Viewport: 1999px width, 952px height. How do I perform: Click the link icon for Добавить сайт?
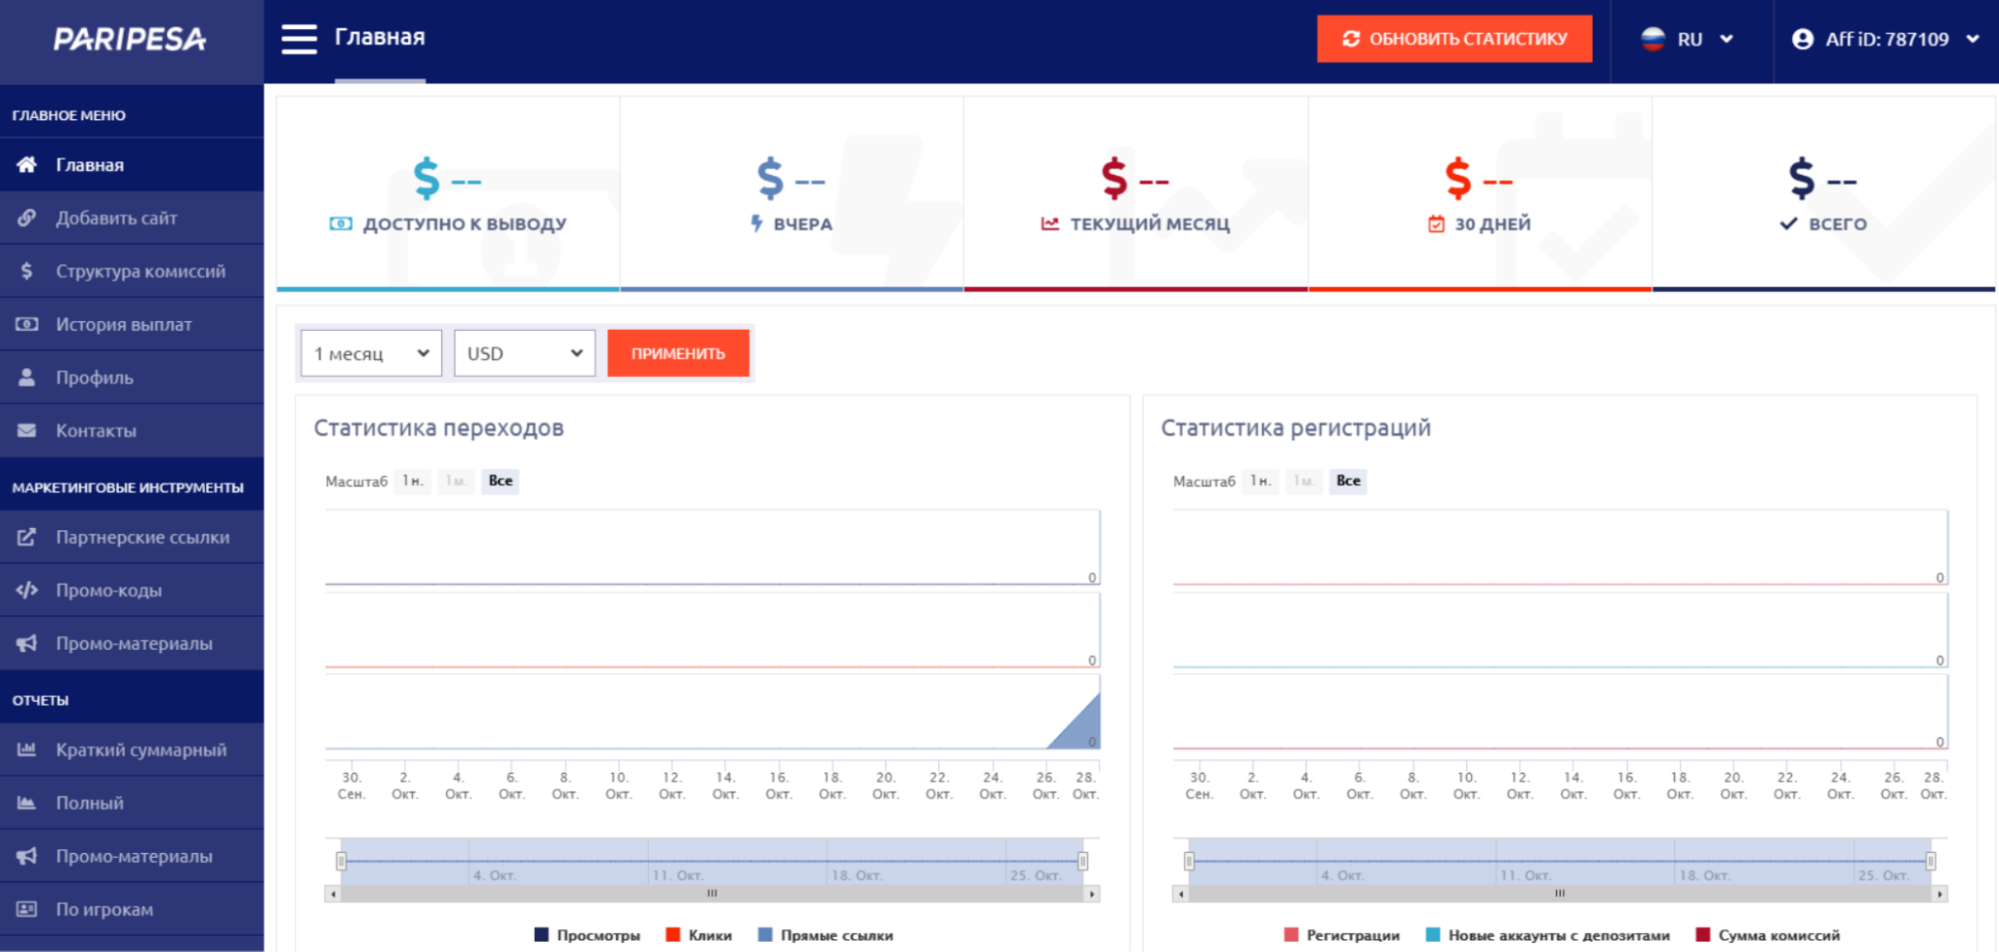pyautogui.click(x=27, y=218)
